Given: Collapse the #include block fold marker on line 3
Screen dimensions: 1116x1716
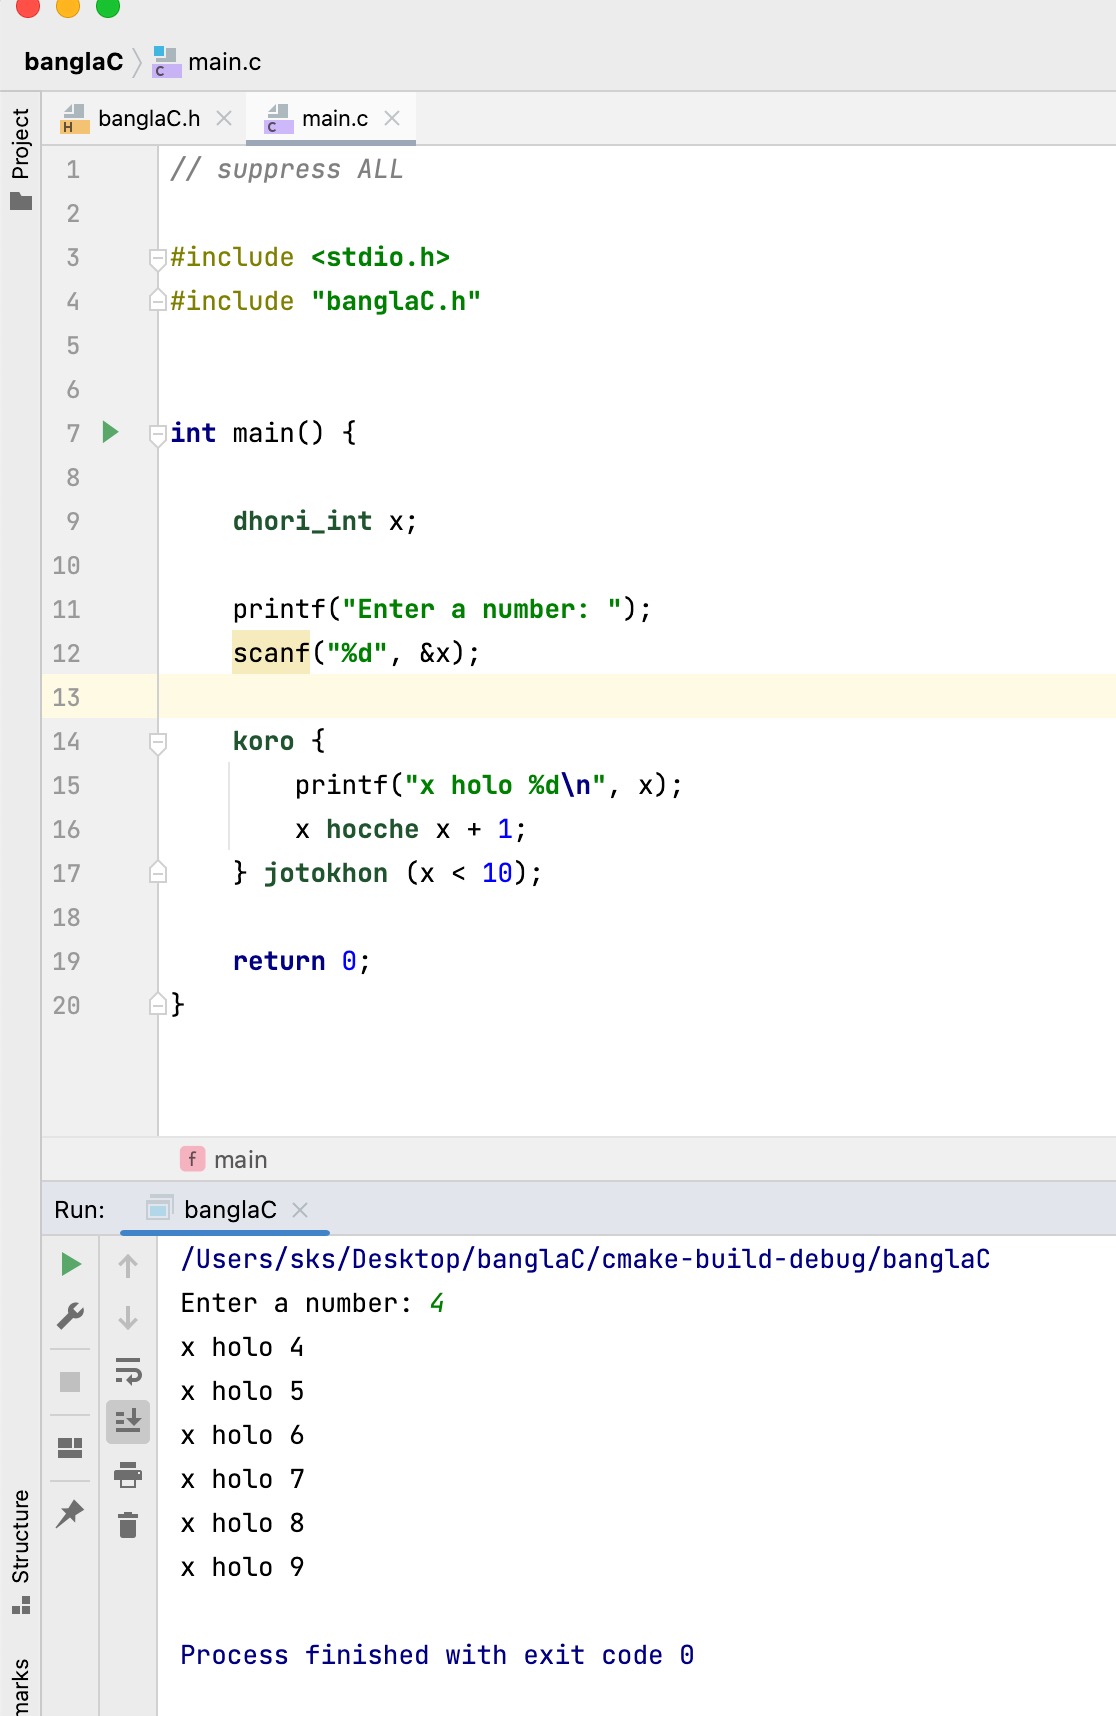Looking at the screenshot, I should tap(157, 258).
